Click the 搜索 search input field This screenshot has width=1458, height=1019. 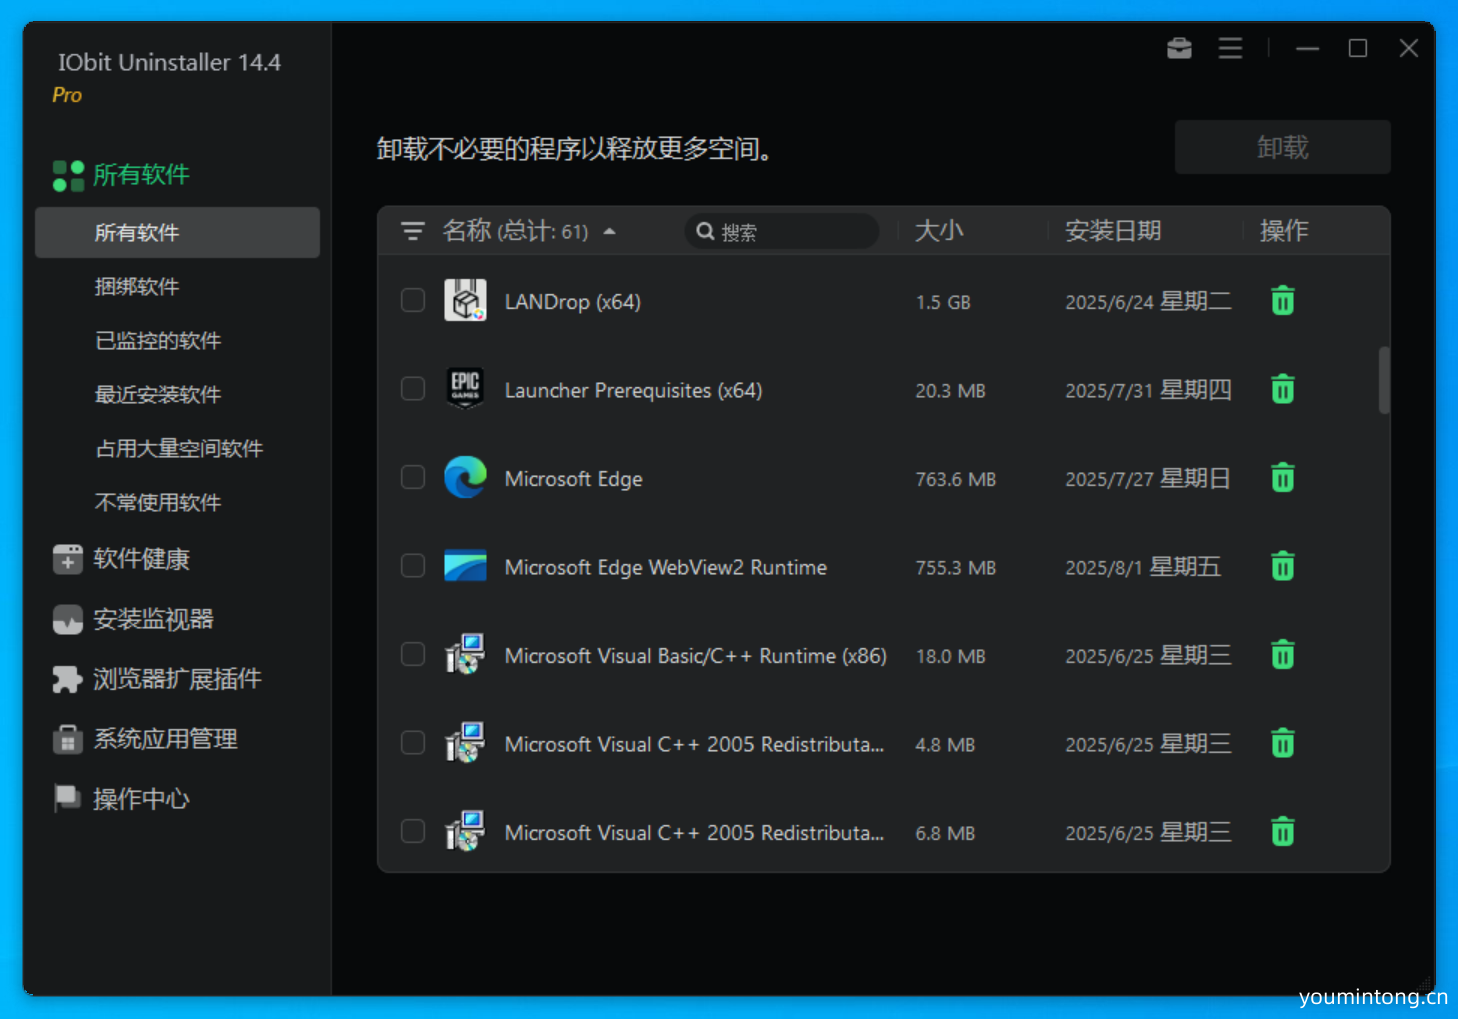[x=782, y=231]
